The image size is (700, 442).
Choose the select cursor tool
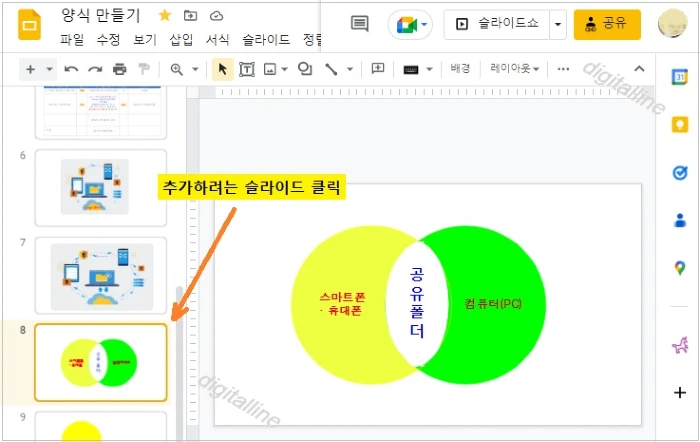pyautogui.click(x=222, y=69)
